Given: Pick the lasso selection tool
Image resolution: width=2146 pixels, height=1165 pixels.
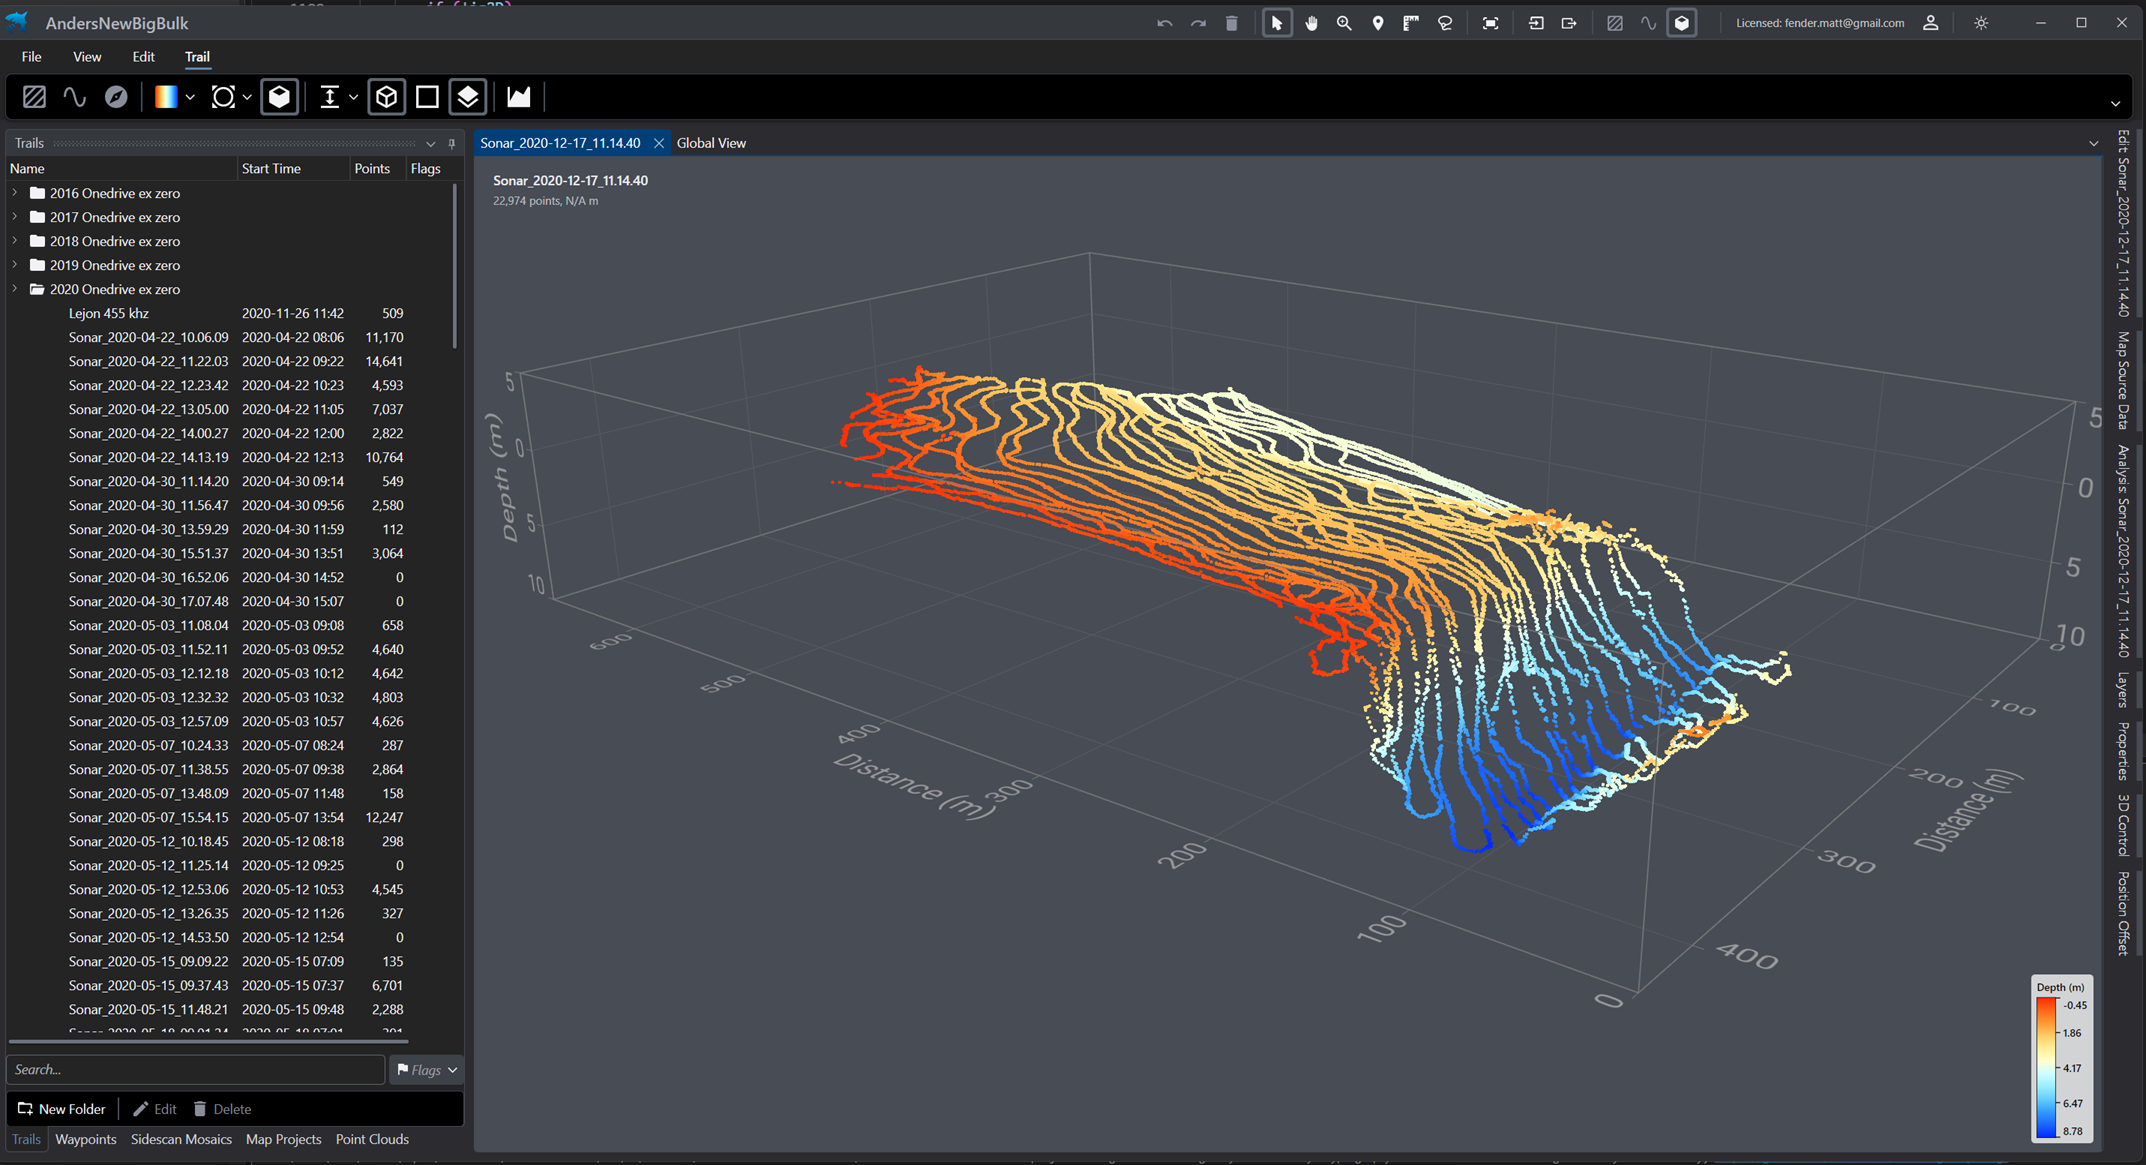Looking at the screenshot, I should click(1445, 23).
